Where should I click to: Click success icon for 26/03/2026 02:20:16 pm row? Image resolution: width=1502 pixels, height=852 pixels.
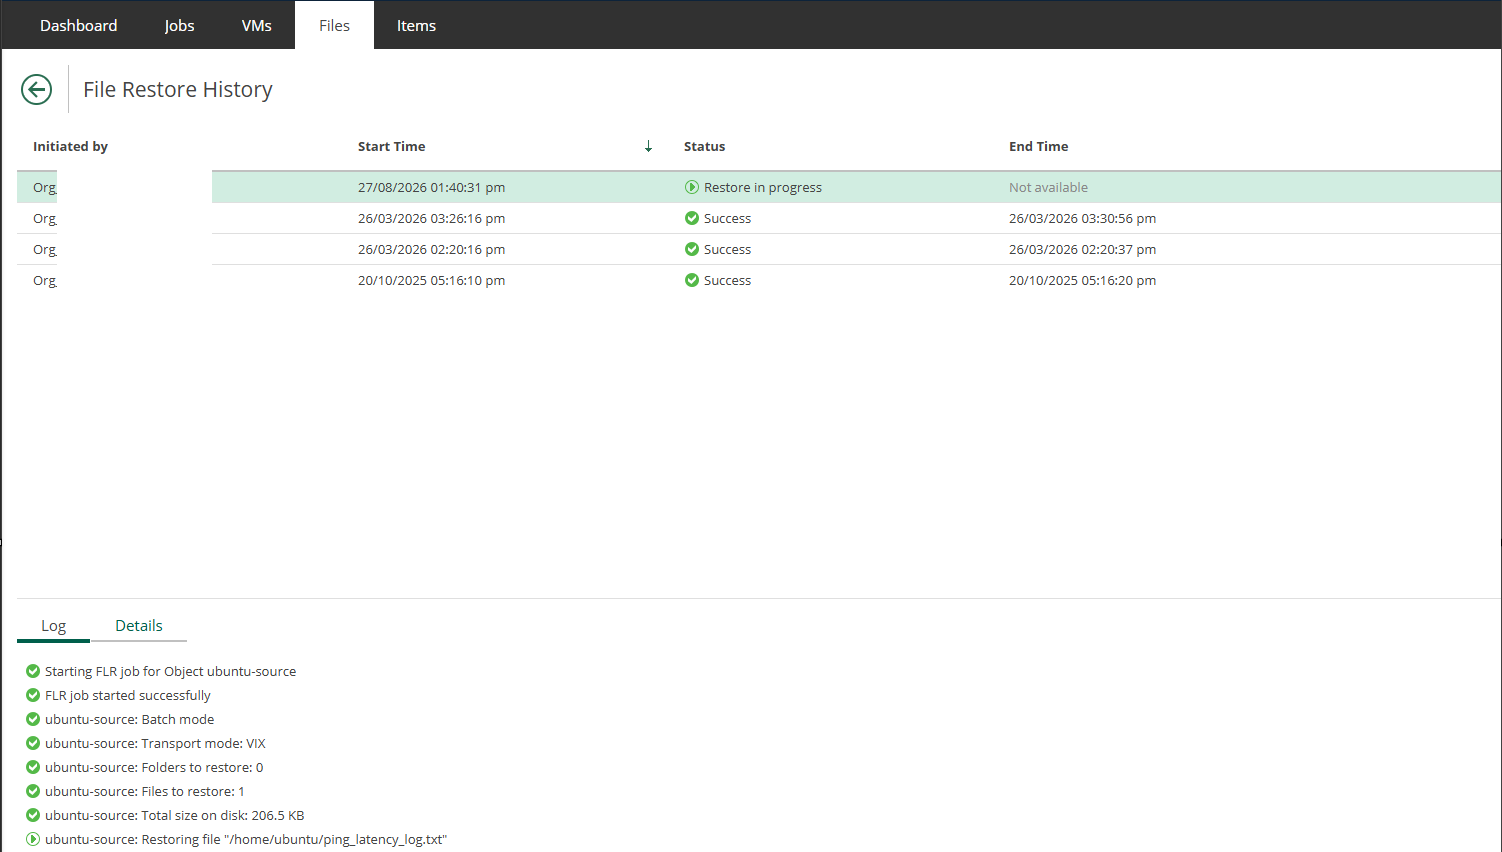click(691, 249)
